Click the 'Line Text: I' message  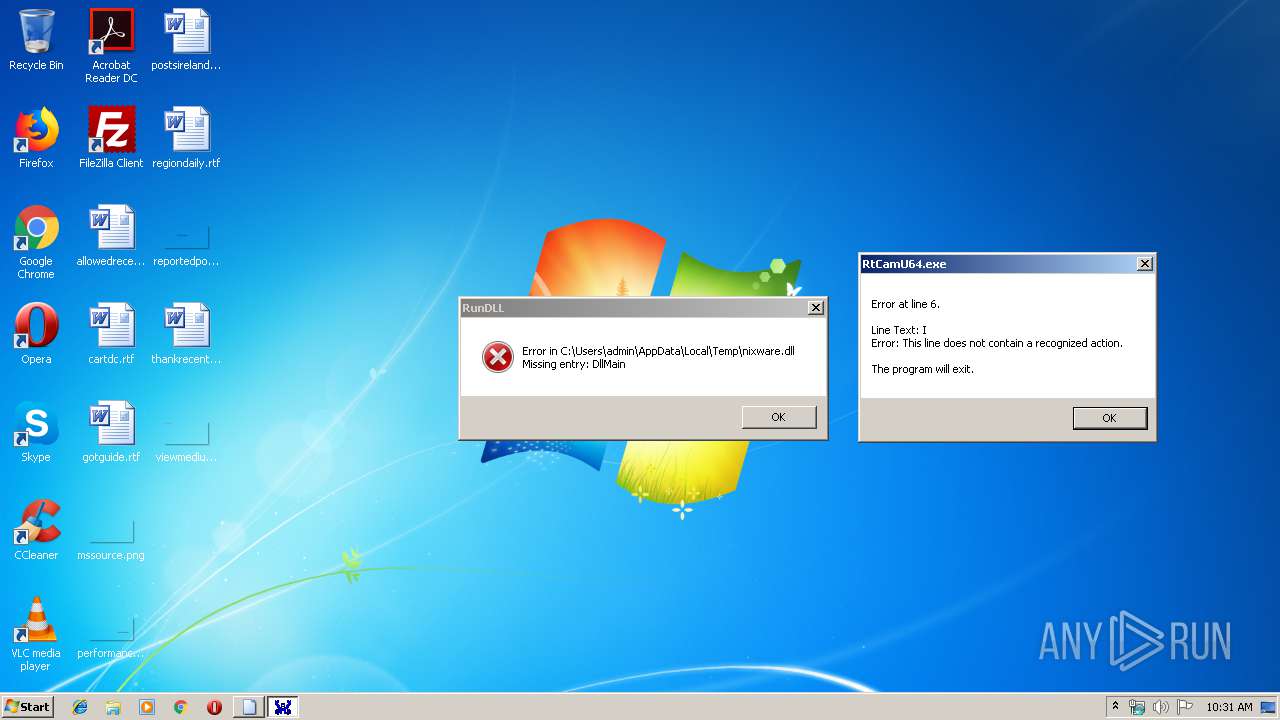899,330
